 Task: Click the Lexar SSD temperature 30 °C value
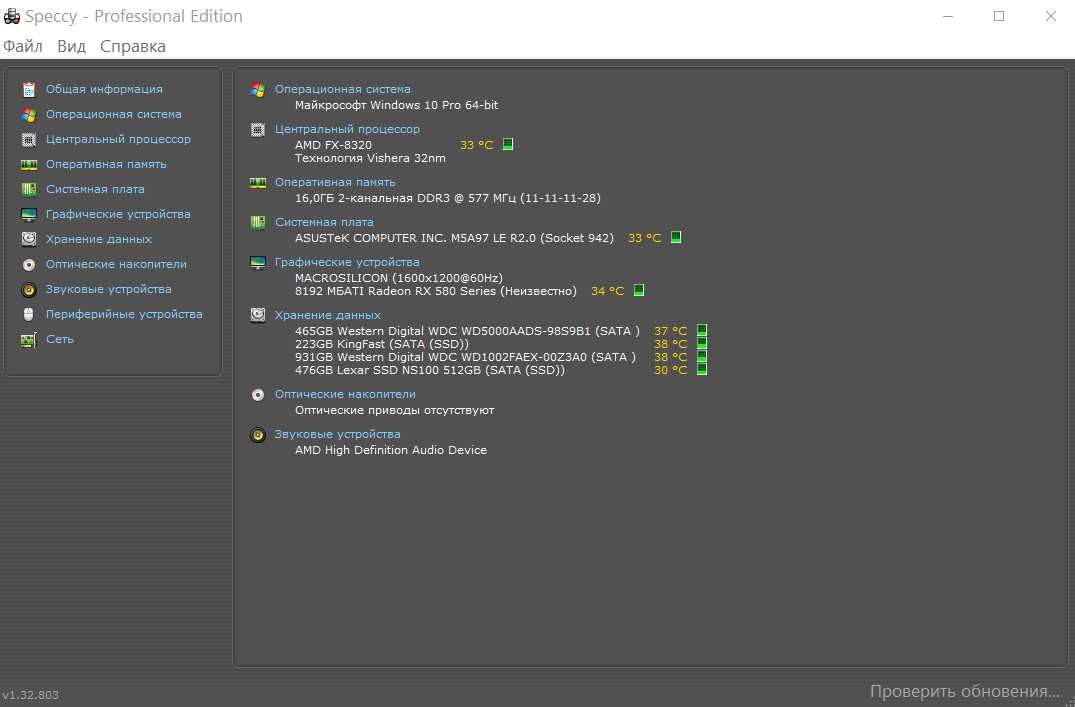[x=671, y=370]
